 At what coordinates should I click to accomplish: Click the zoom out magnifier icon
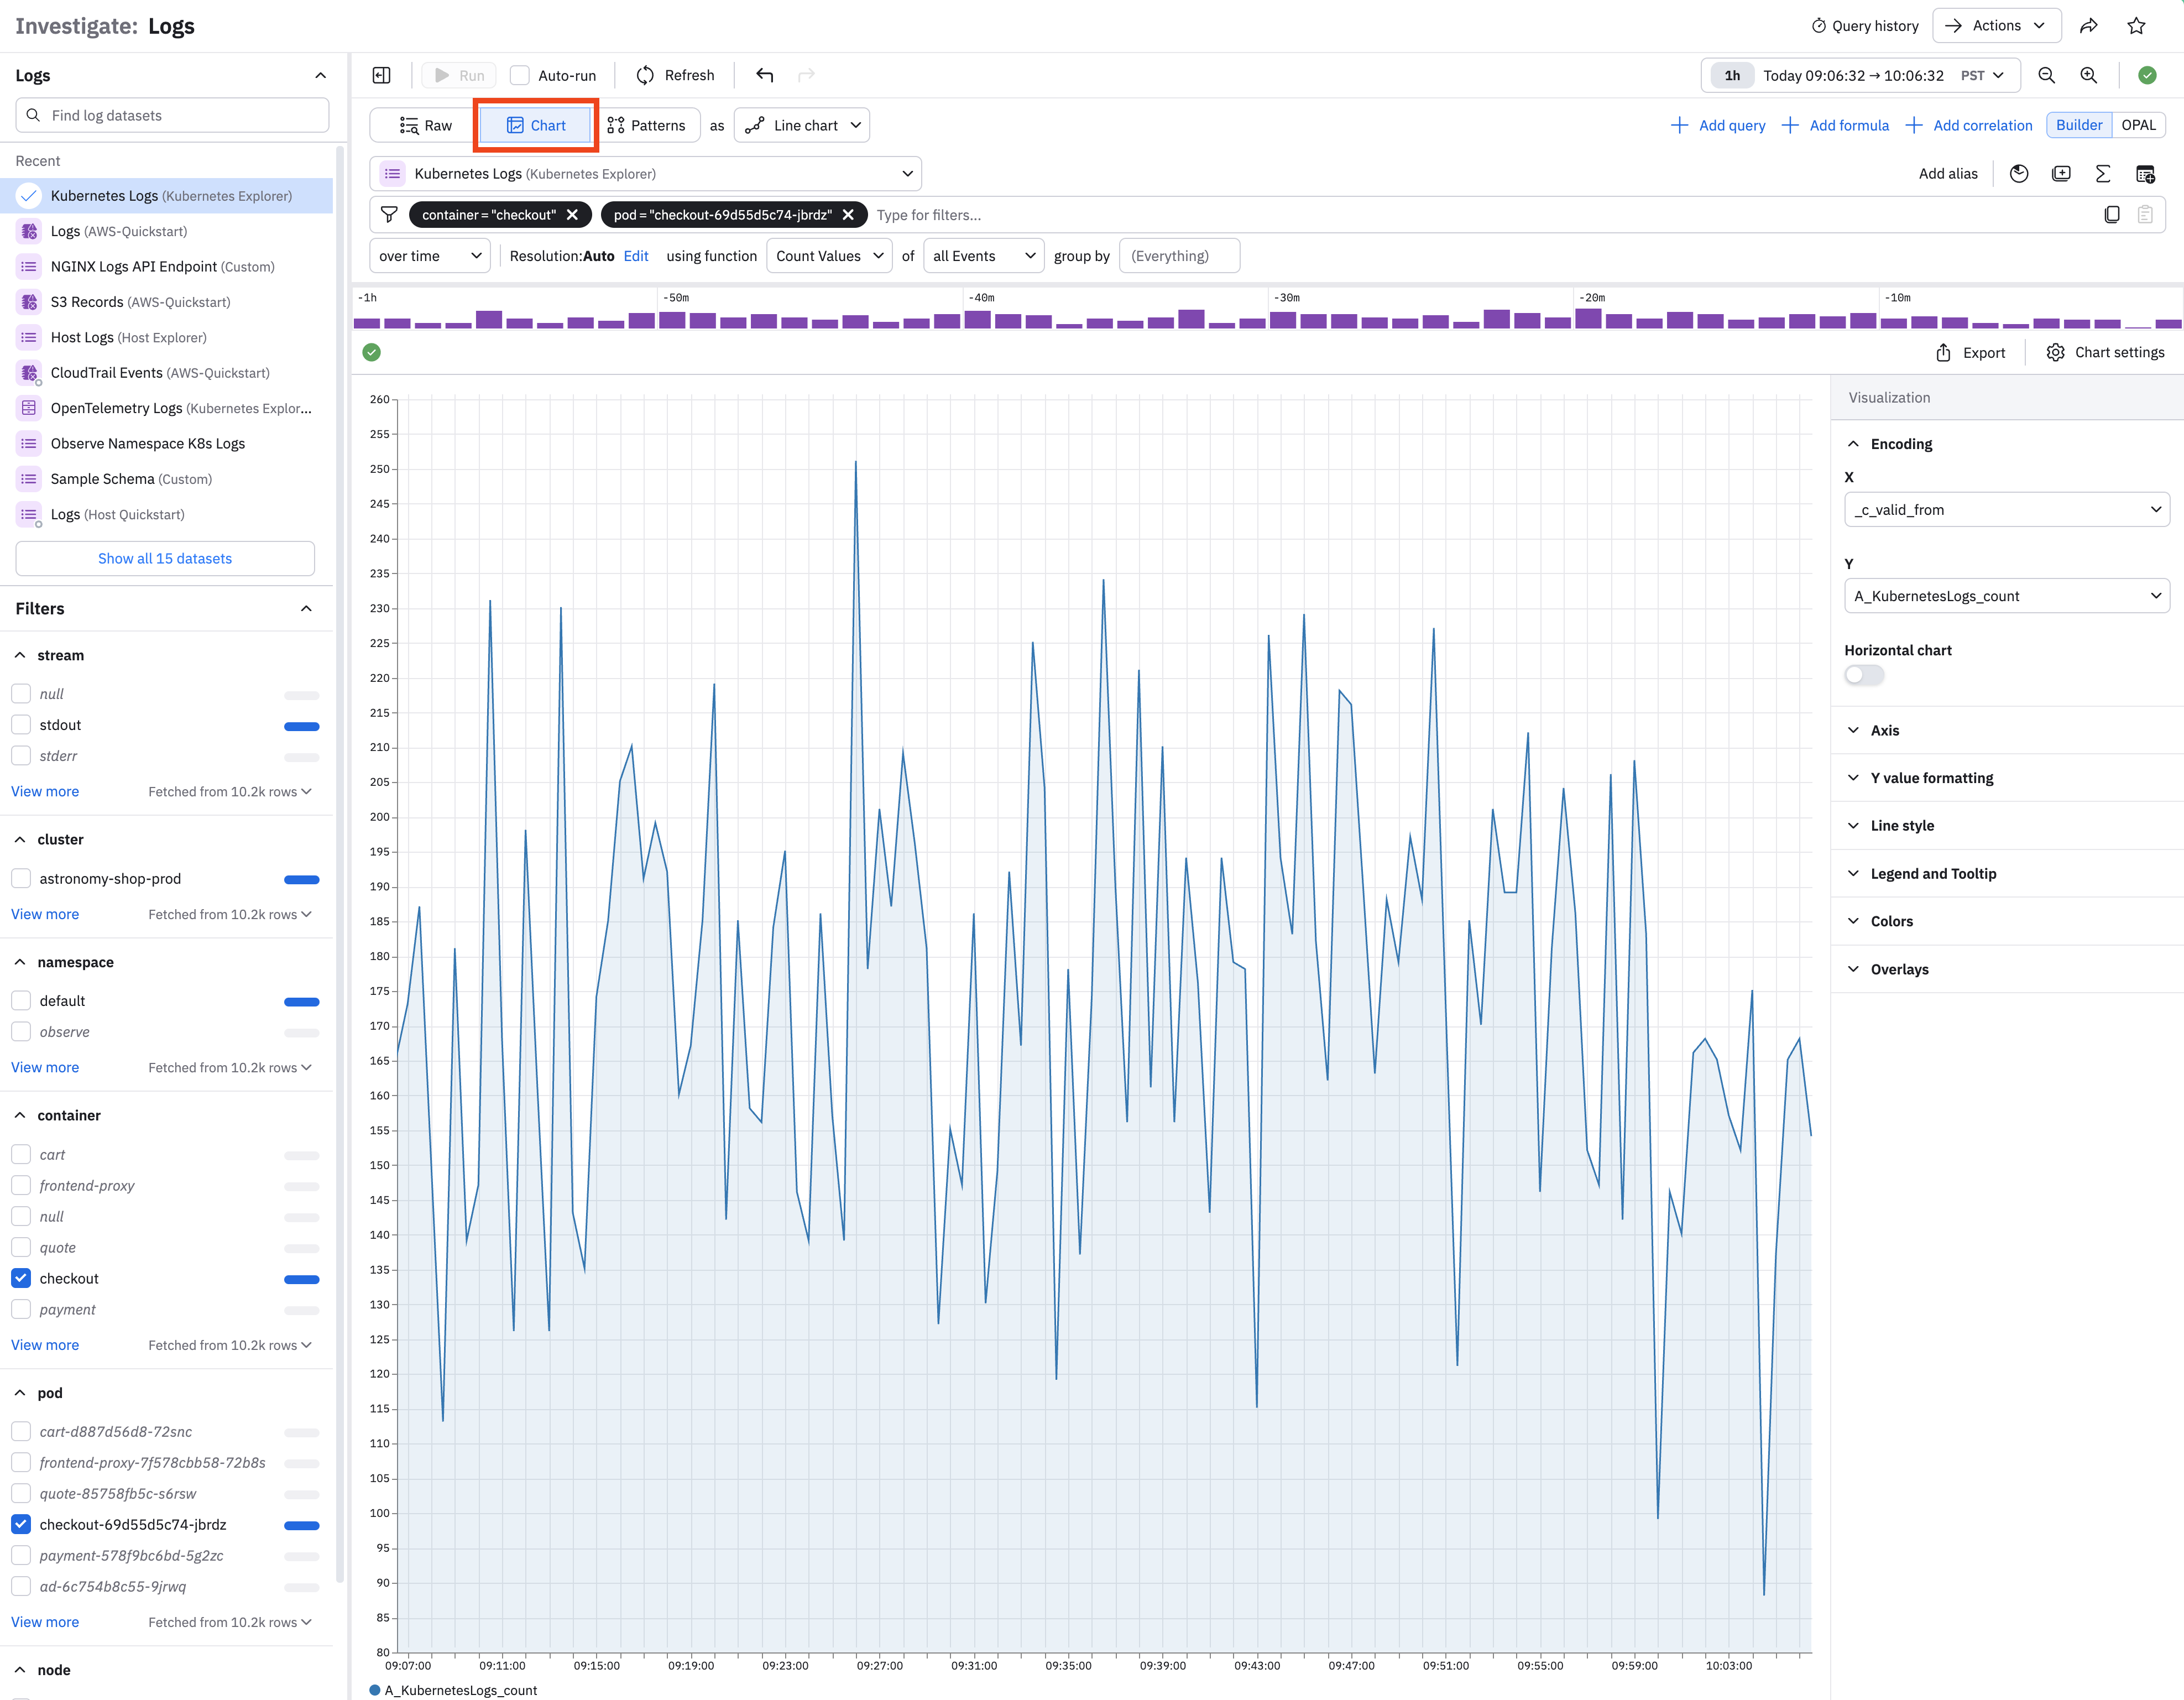2046,75
